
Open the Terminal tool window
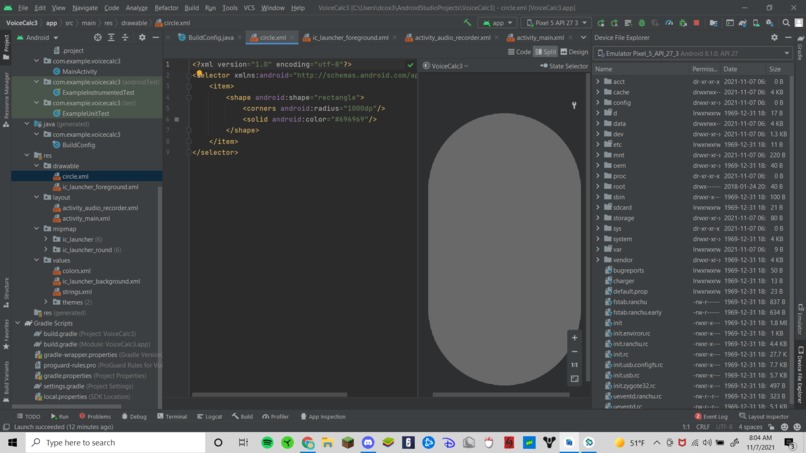(172, 416)
